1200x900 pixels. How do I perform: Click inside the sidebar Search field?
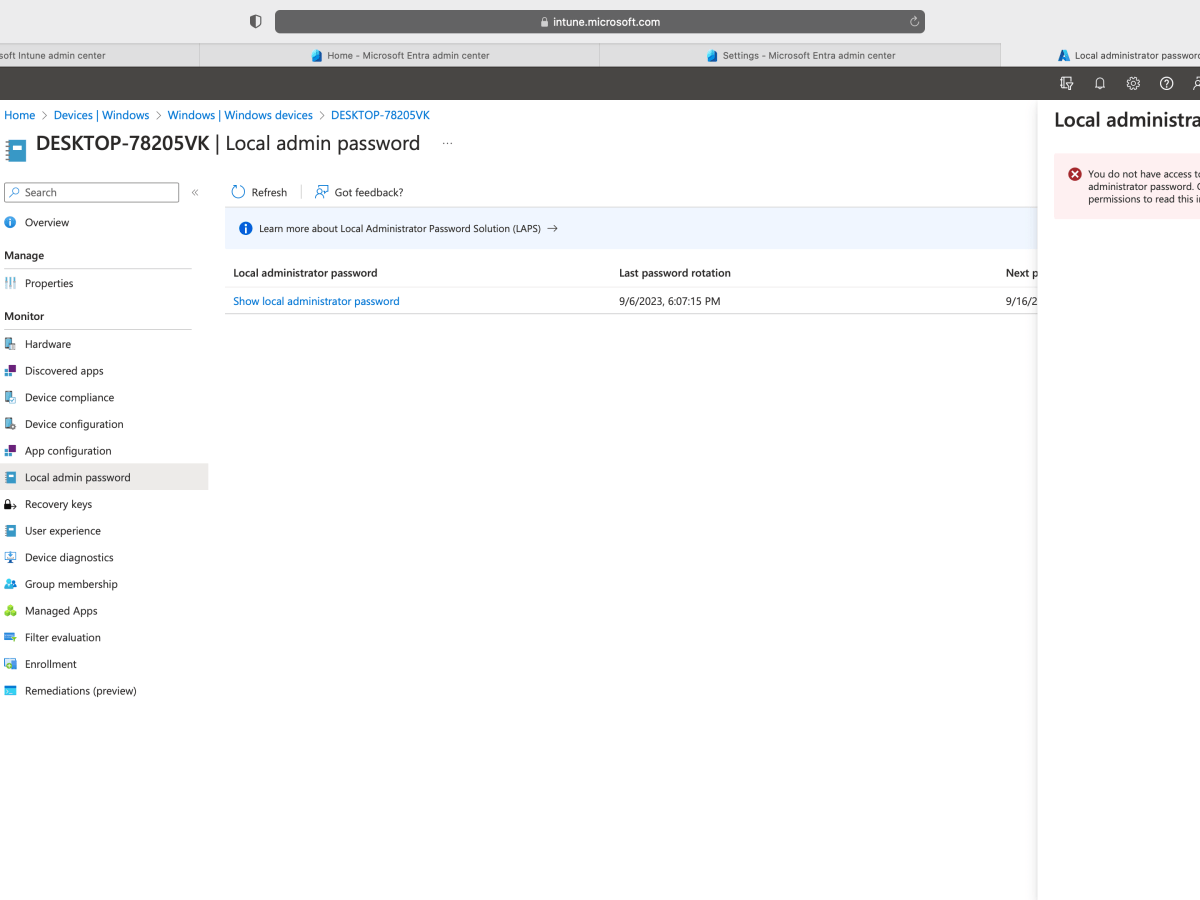91,192
